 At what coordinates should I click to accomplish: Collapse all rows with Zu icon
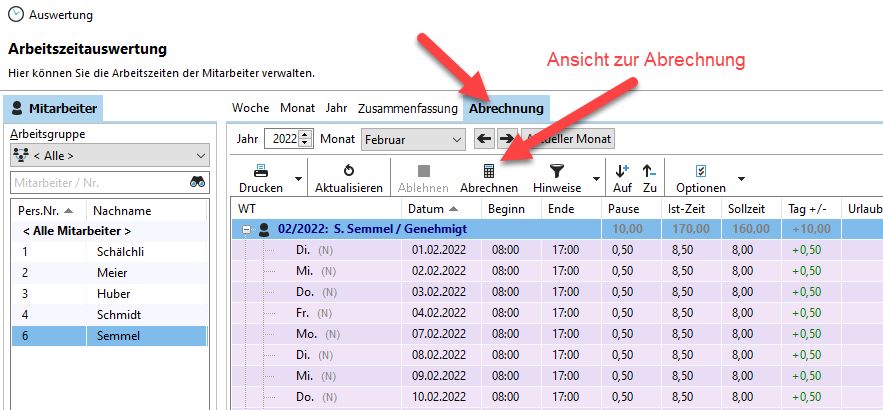649,171
